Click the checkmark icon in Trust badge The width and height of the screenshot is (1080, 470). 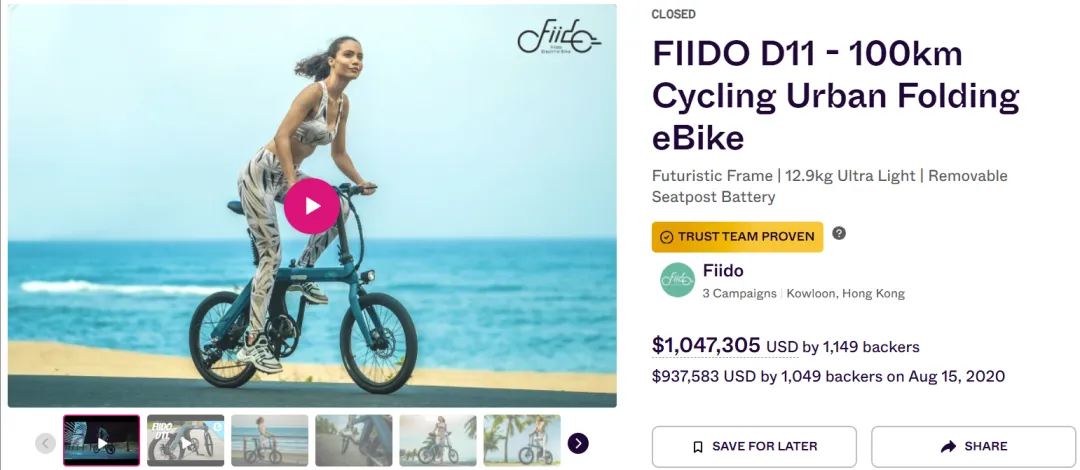[x=666, y=237]
